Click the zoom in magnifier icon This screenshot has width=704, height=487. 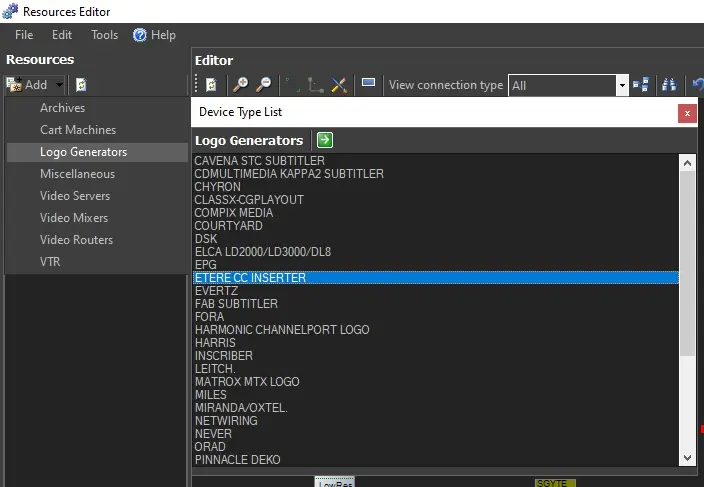(241, 85)
